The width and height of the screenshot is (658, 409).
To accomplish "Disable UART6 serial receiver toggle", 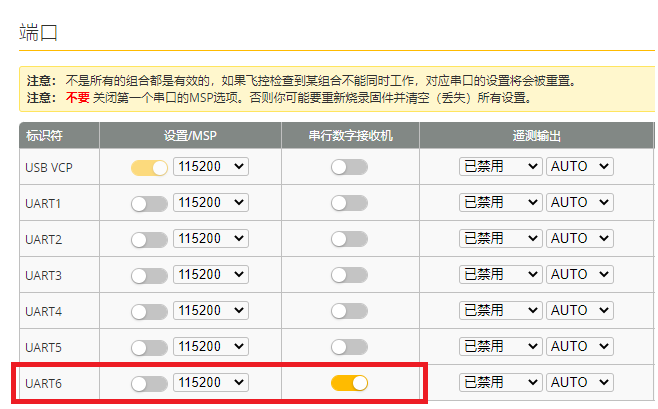I will [349, 383].
